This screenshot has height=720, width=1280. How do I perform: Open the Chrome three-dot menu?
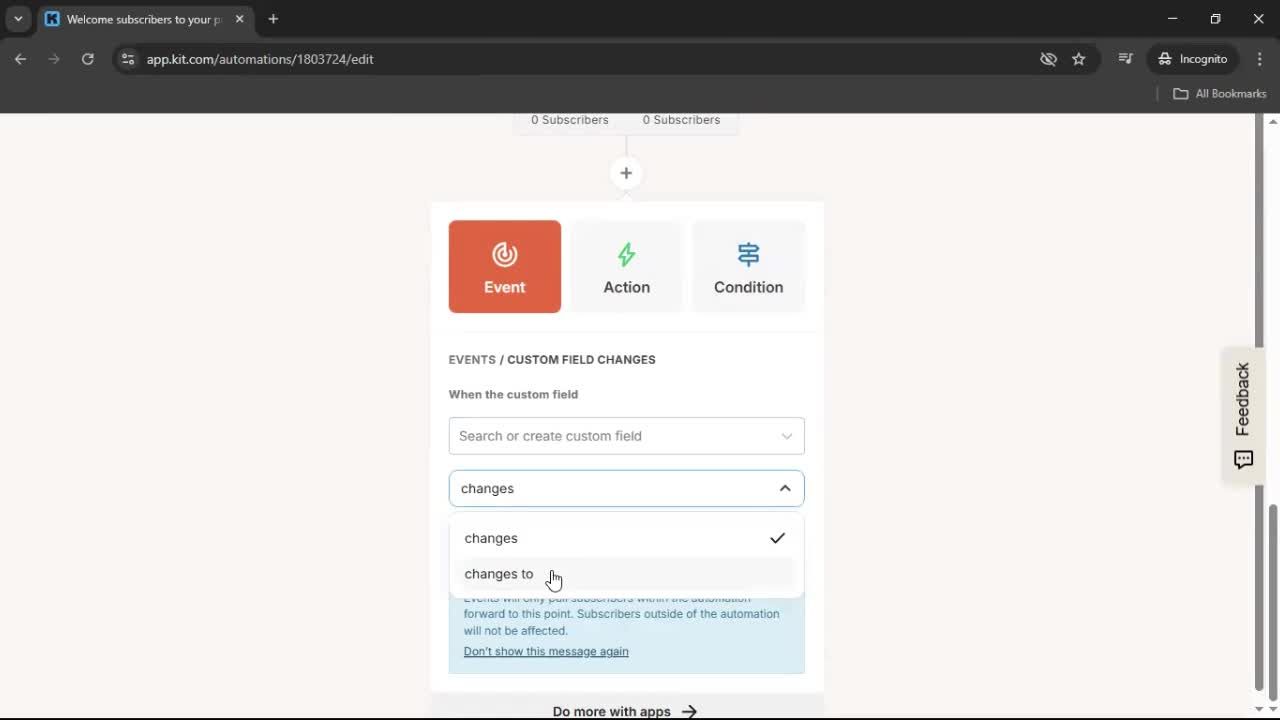click(1260, 59)
